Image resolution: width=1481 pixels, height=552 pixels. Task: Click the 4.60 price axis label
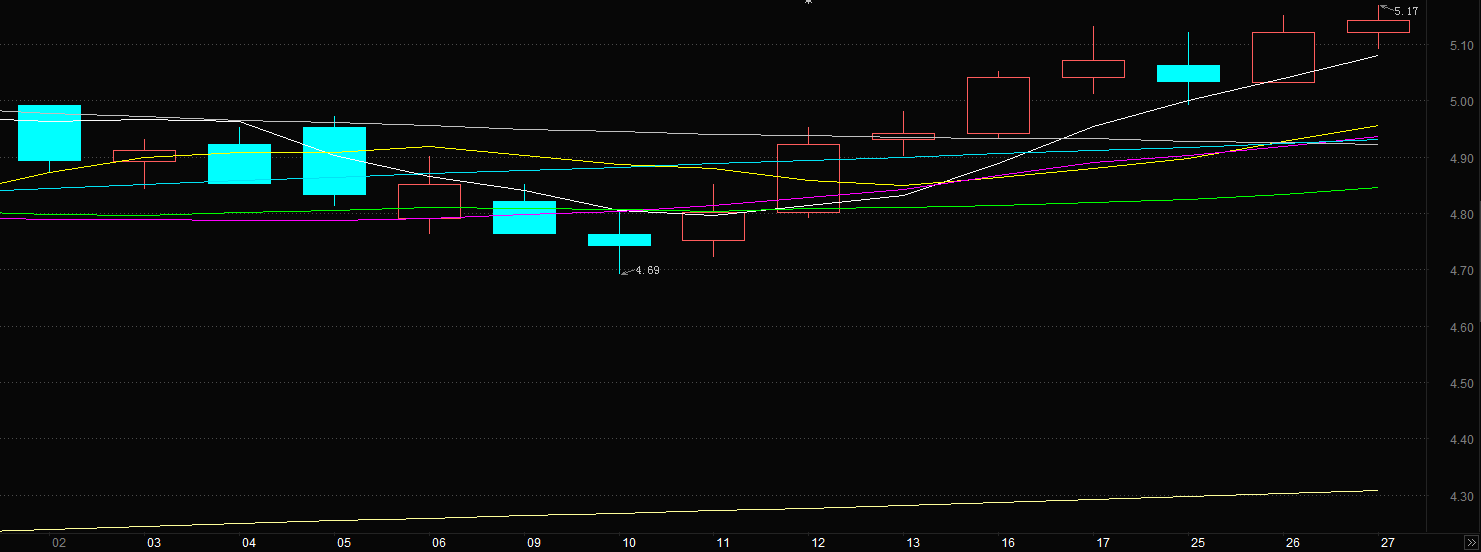click(x=1460, y=328)
